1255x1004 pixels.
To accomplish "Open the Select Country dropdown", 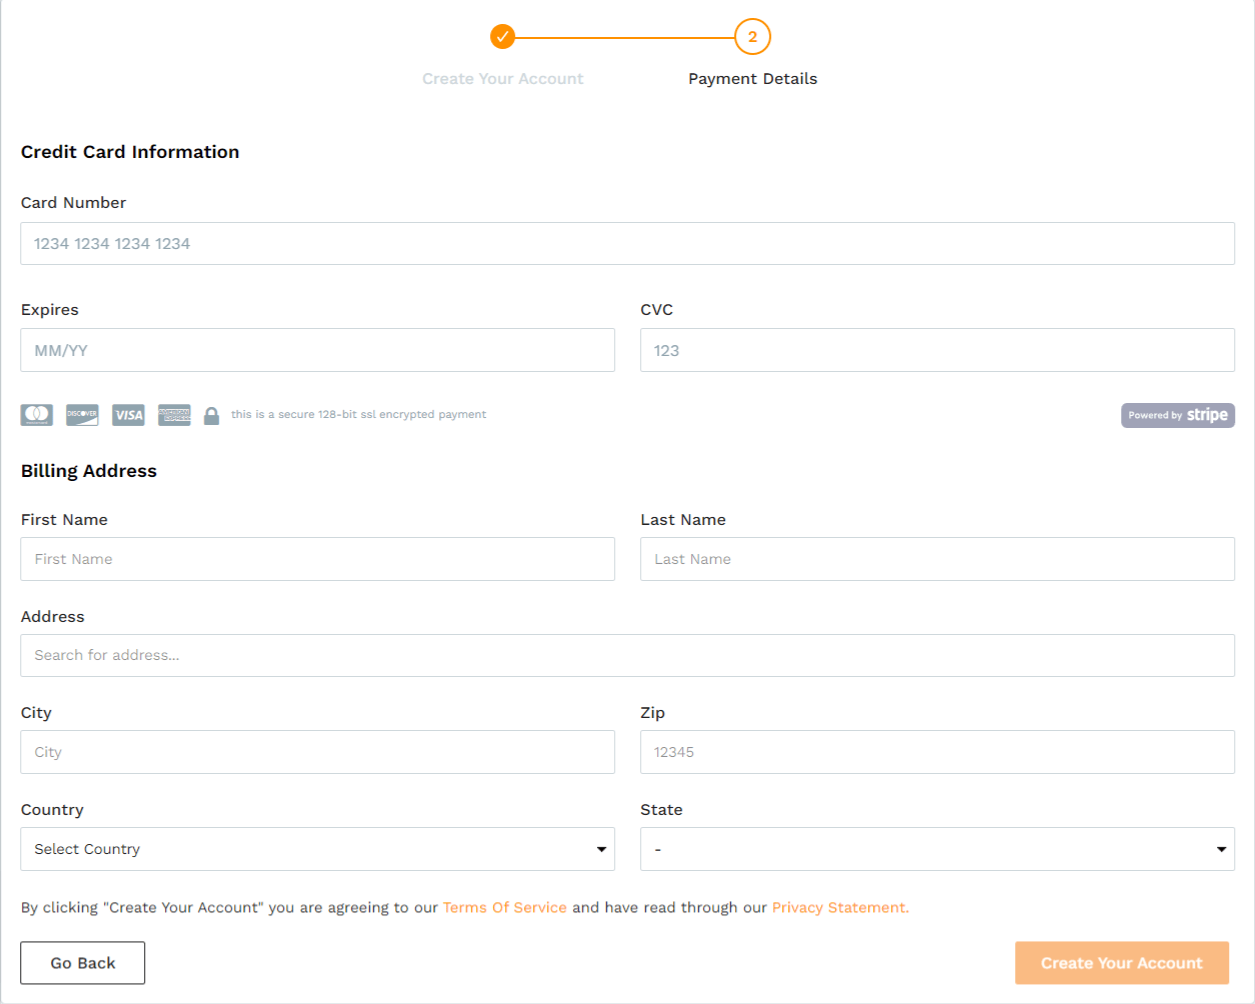I will (318, 849).
